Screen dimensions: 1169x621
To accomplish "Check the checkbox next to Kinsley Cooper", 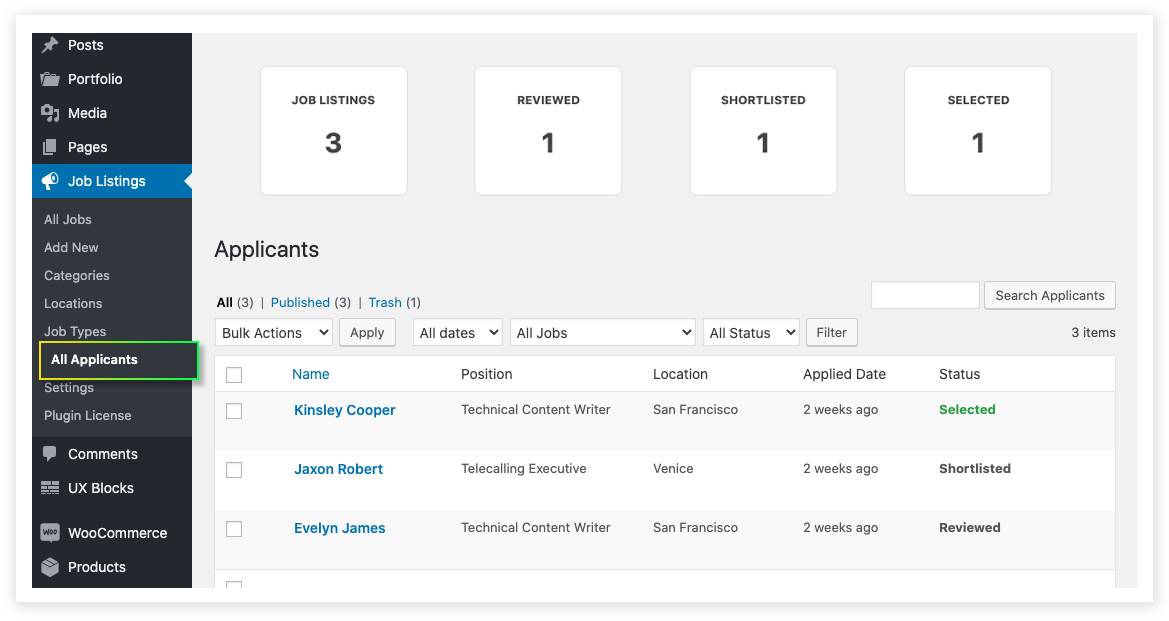I will [x=234, y=410].
